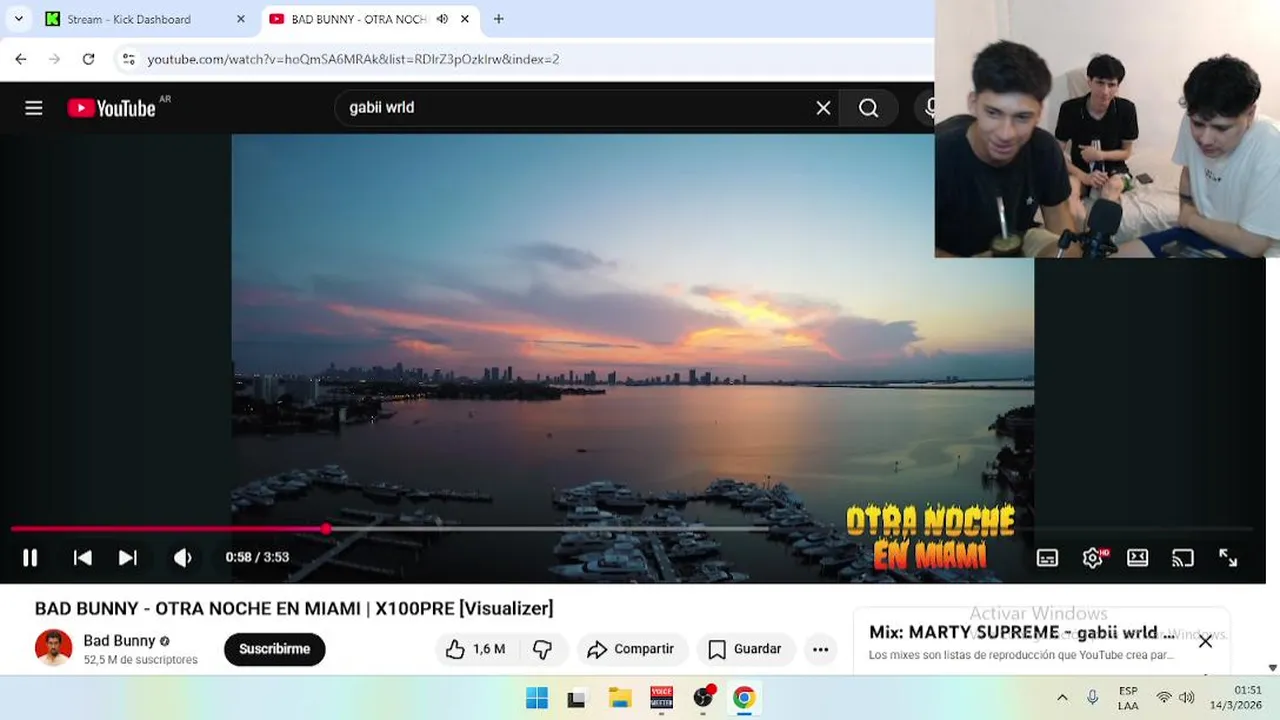
Task: Close the Bad Bunny YouTube tab
Action: click(464, 19)
